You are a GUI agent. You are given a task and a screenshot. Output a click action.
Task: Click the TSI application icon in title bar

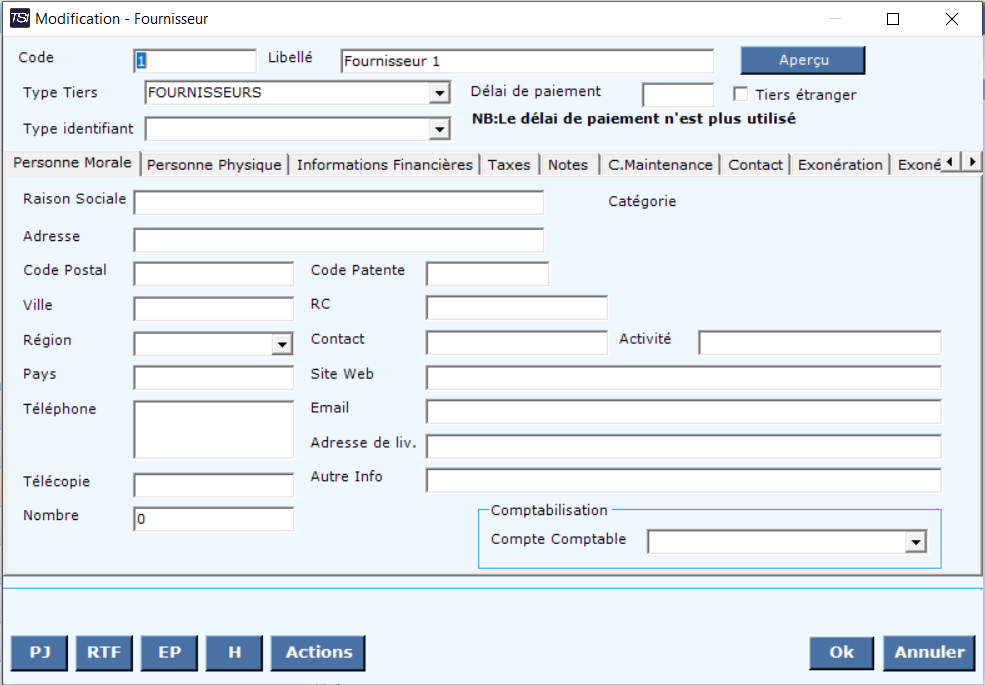point(19,18)
